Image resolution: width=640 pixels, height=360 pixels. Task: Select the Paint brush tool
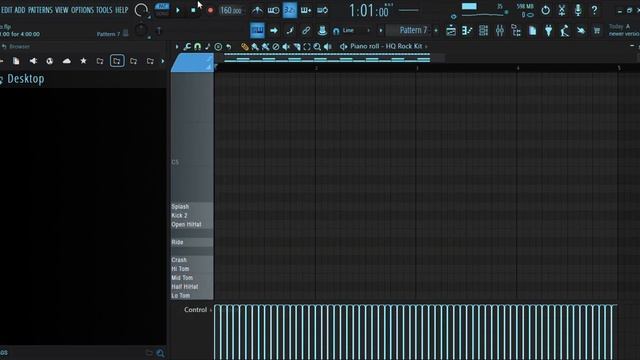[255, 47]
